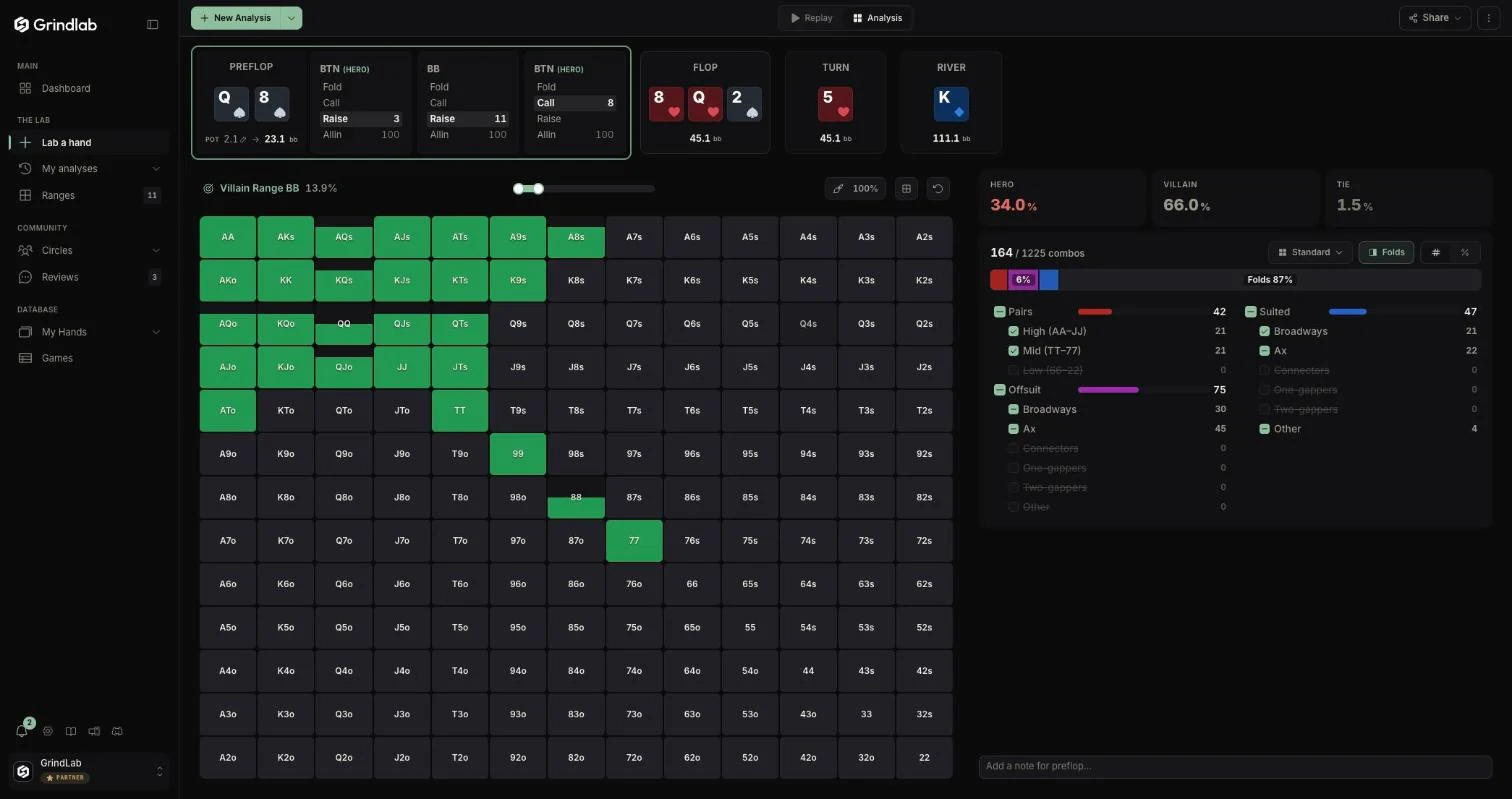Switch combos display to the # count

tap(1436, 252)
